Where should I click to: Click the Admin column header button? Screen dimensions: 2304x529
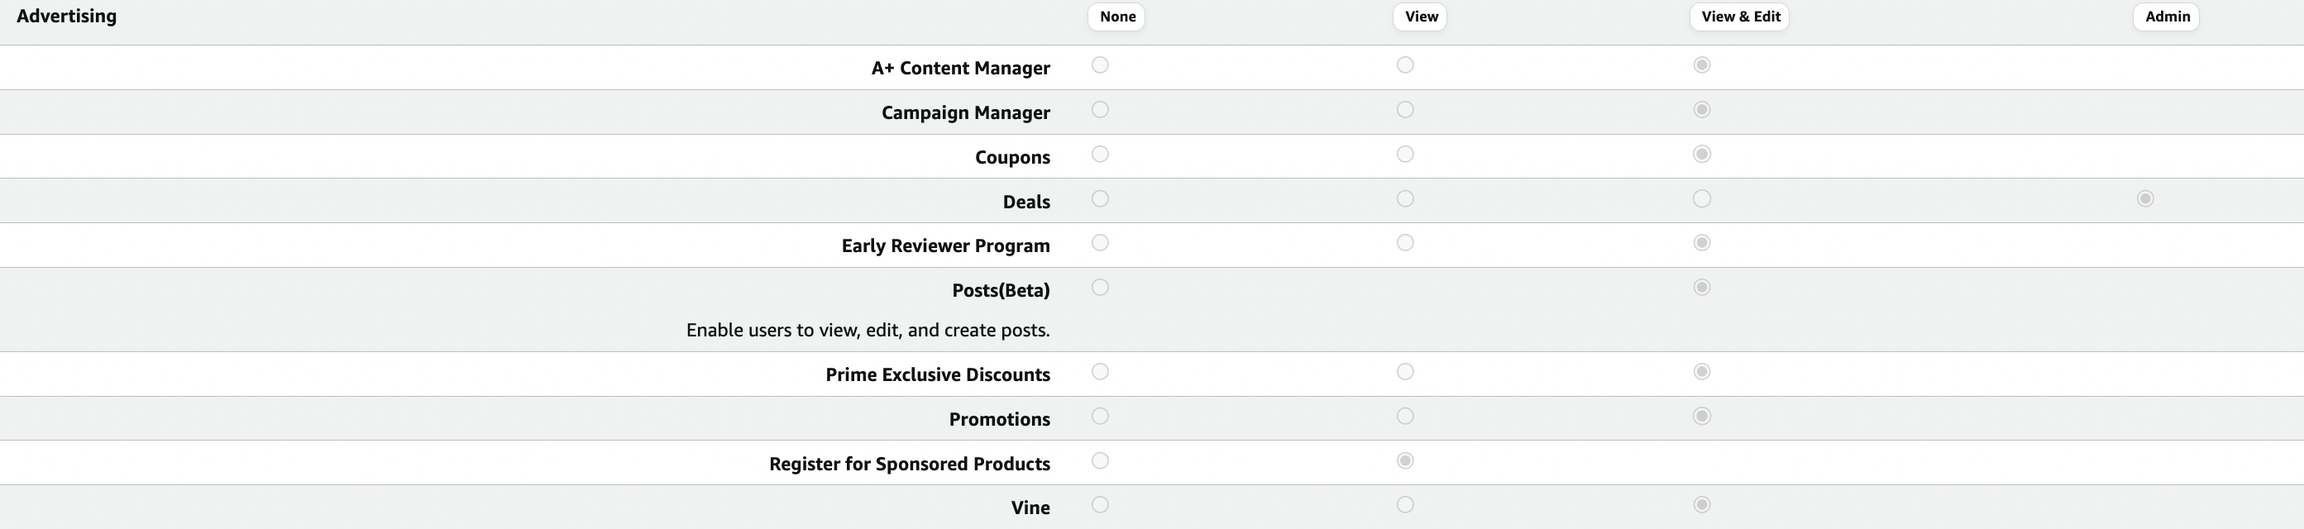point(2167,17)
